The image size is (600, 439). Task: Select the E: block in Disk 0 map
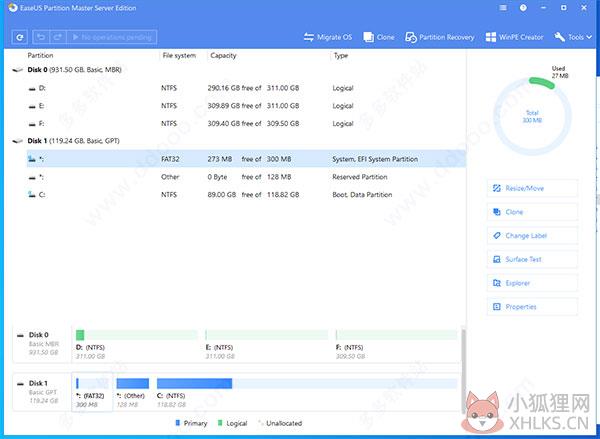[266, 344]
